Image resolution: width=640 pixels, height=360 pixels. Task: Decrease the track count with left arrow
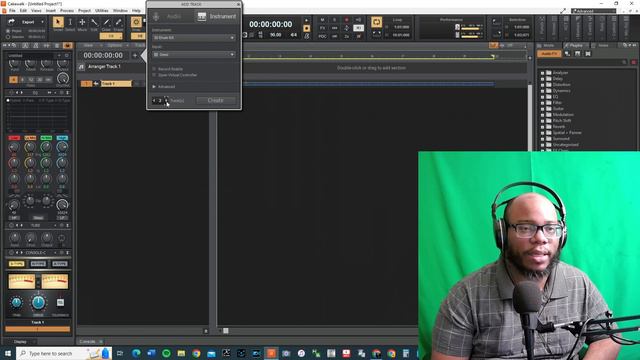[x=154, y=100]
